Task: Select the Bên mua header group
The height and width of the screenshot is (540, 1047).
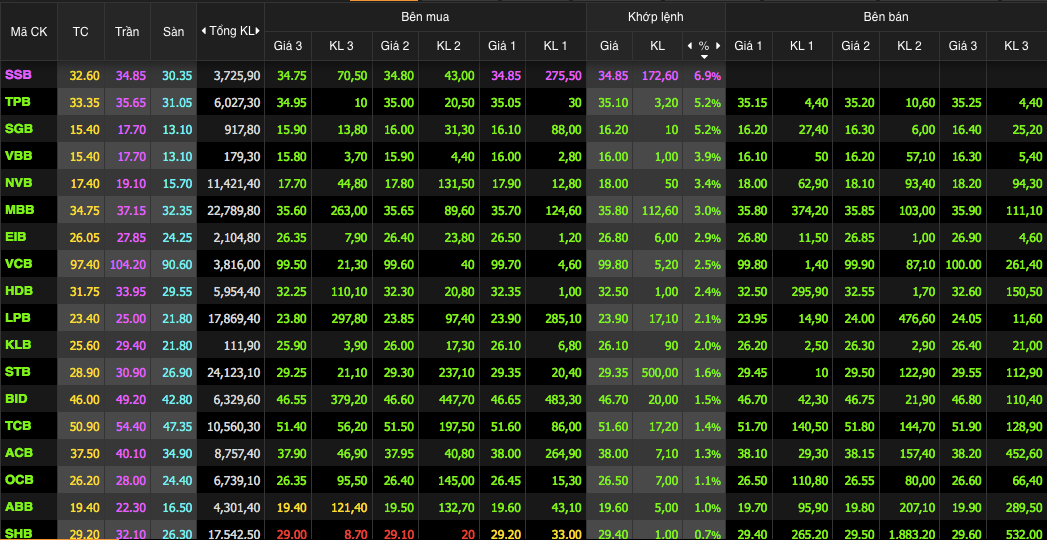Action: point(425,17)
